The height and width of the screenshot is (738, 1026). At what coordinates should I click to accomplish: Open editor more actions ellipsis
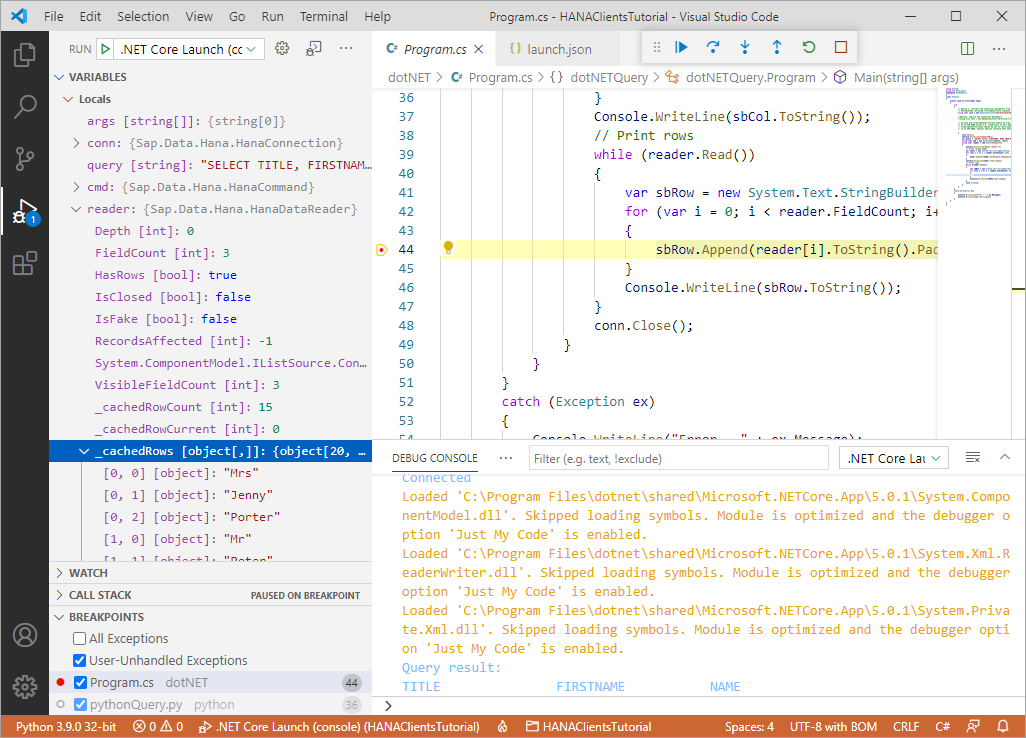click(999, 48)
